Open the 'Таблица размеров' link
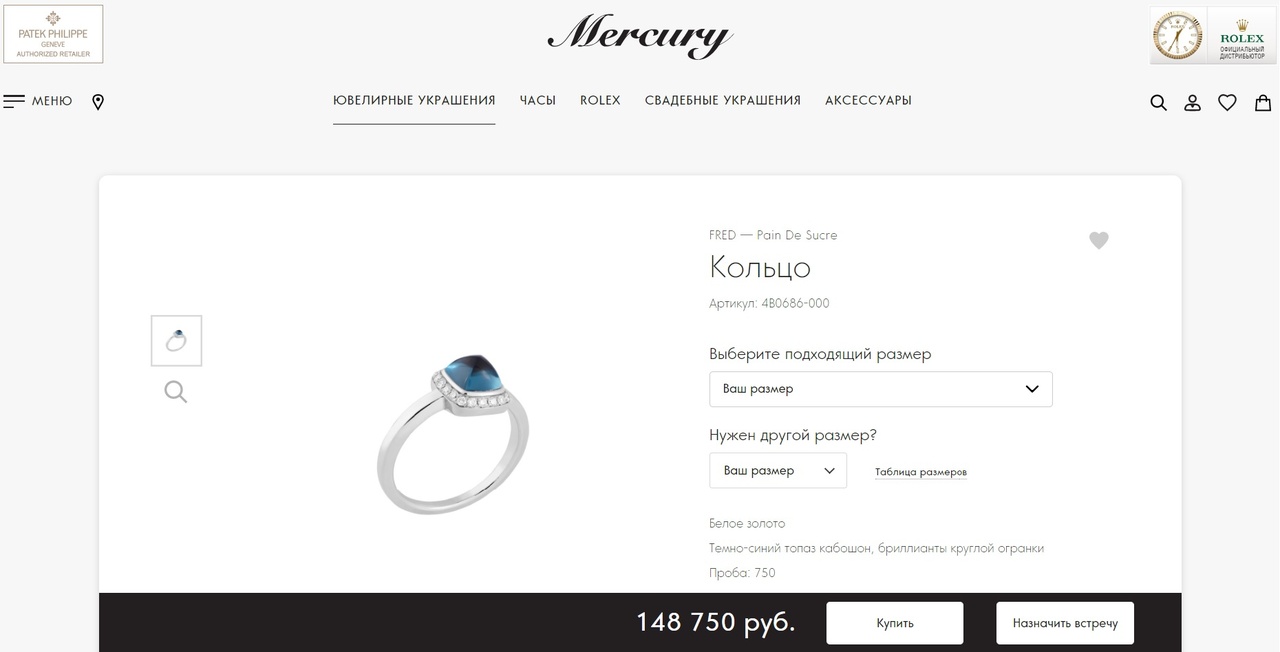 click(x=921, y=472)
